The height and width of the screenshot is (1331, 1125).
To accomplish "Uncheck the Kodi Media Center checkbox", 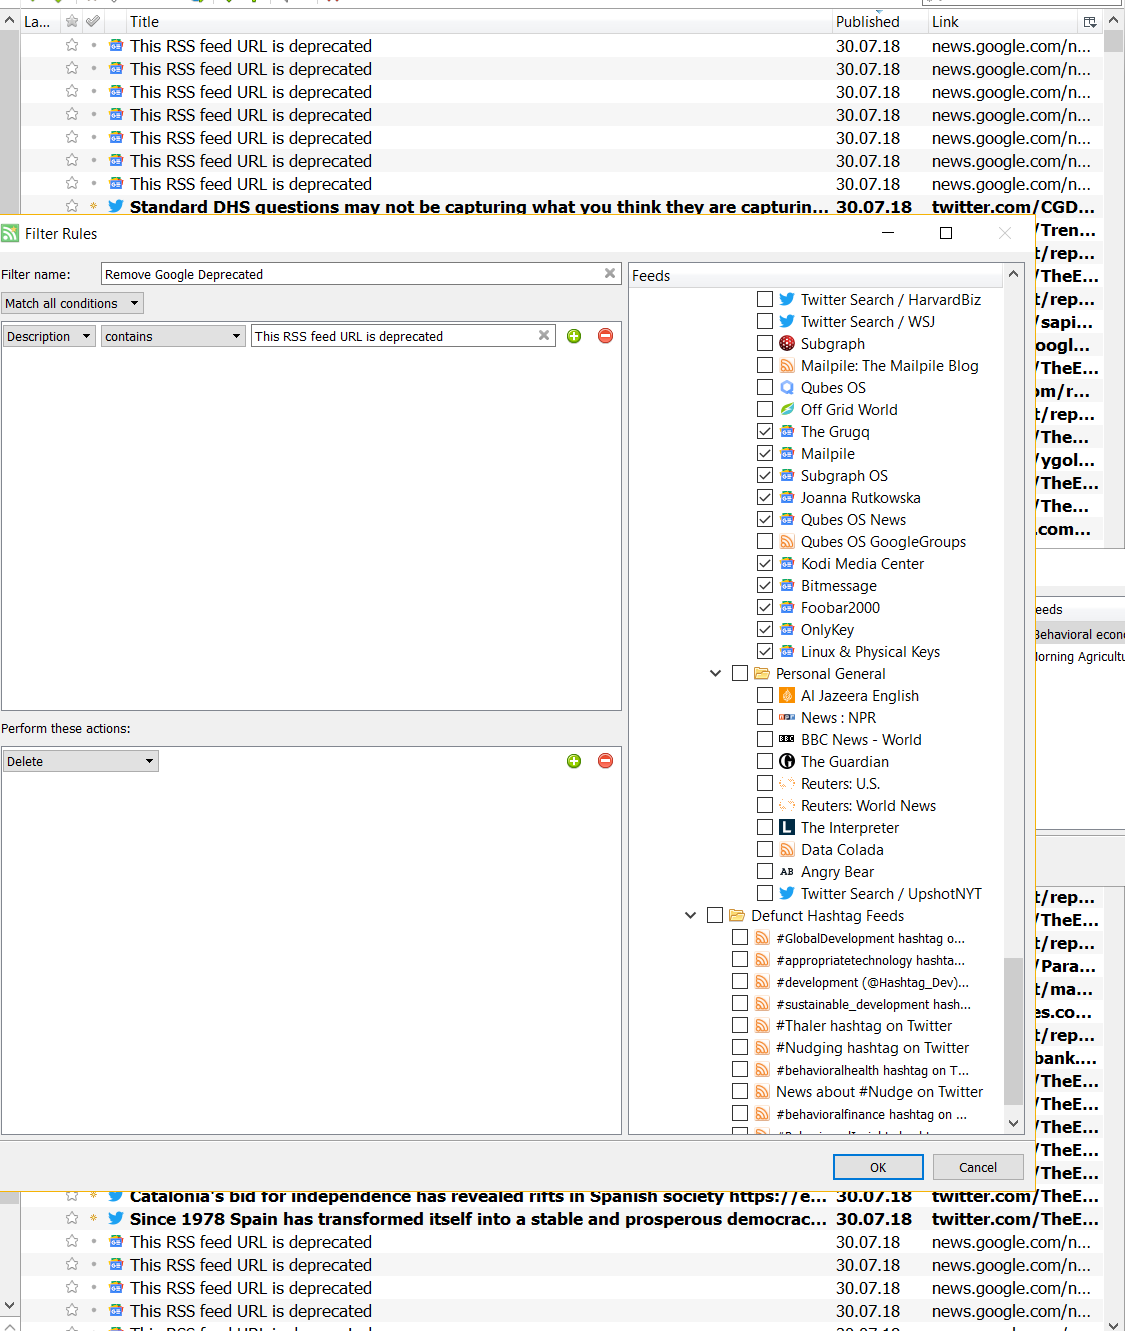I will [x=765, y=563].
